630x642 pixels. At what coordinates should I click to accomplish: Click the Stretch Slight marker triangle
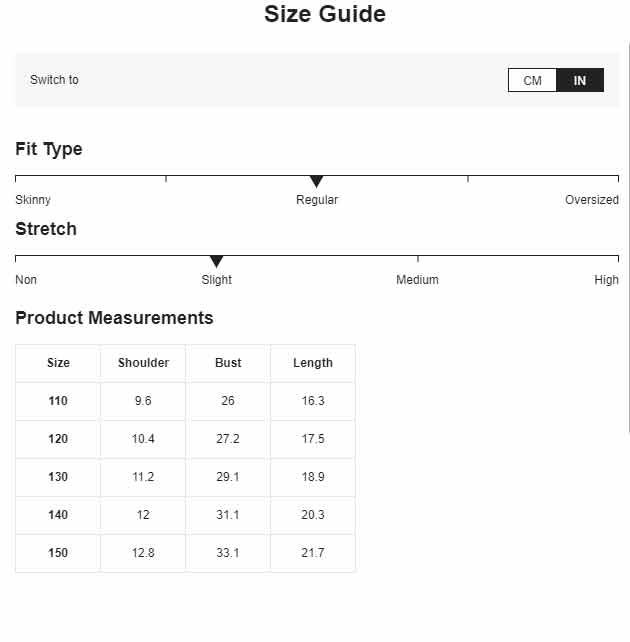click(217, 261)
